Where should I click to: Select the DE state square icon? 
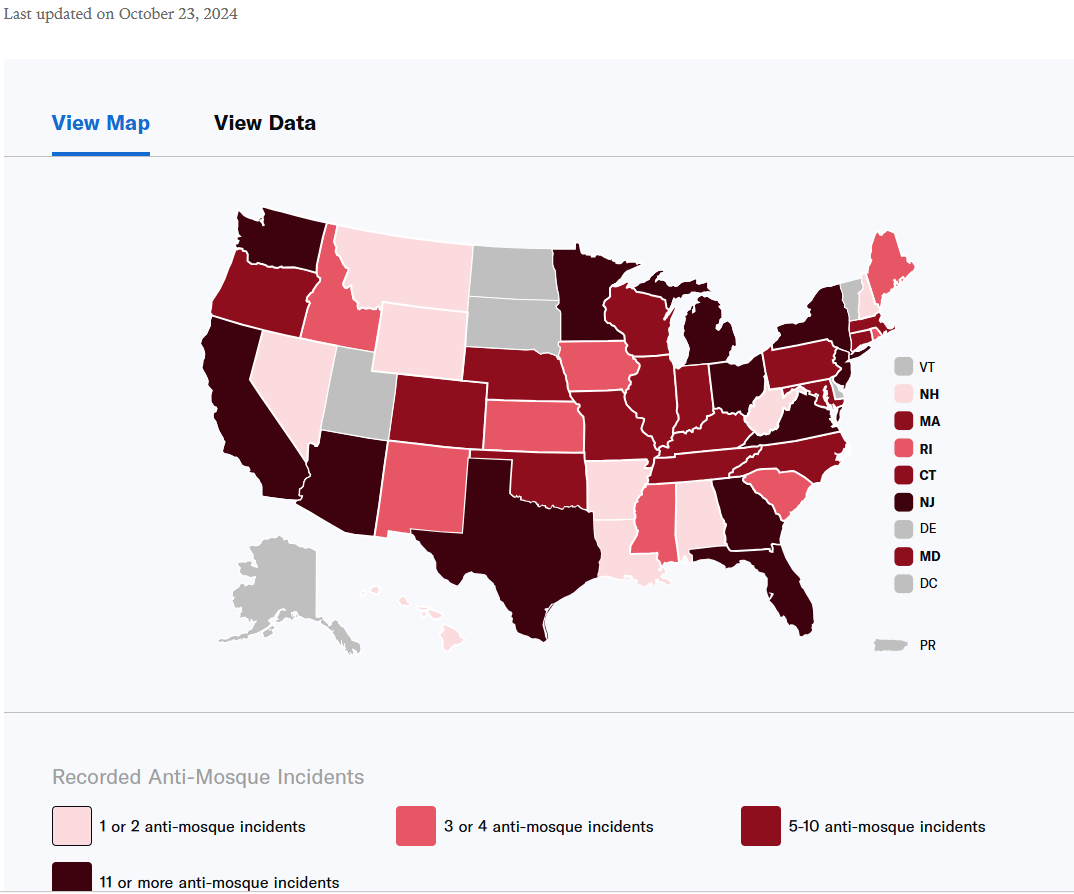(x=903, y=529)
